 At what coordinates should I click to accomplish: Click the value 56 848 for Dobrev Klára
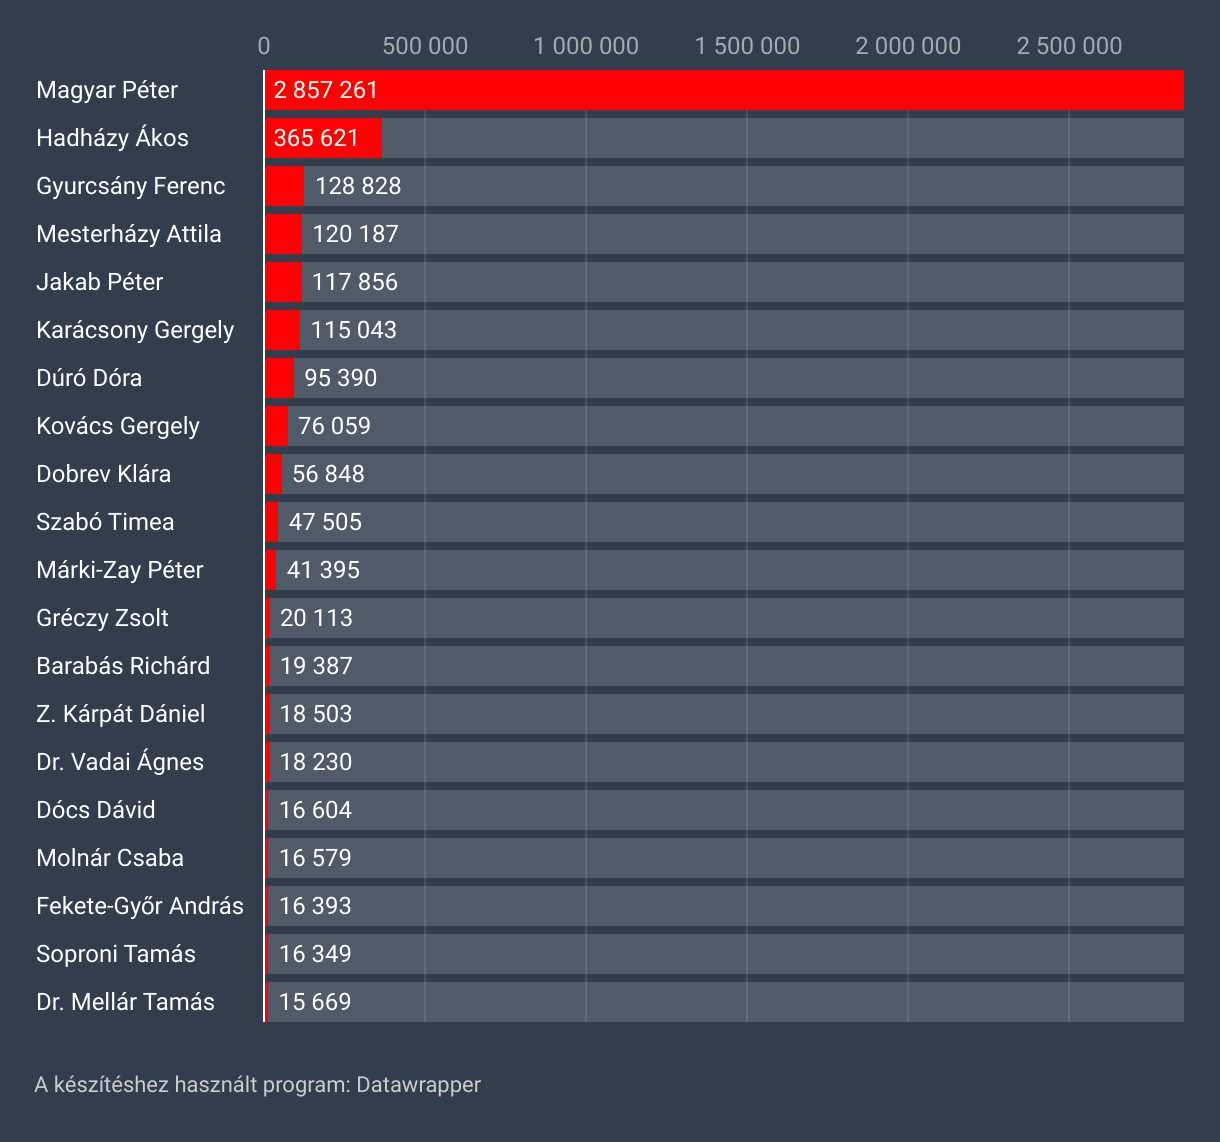(328, 474)
